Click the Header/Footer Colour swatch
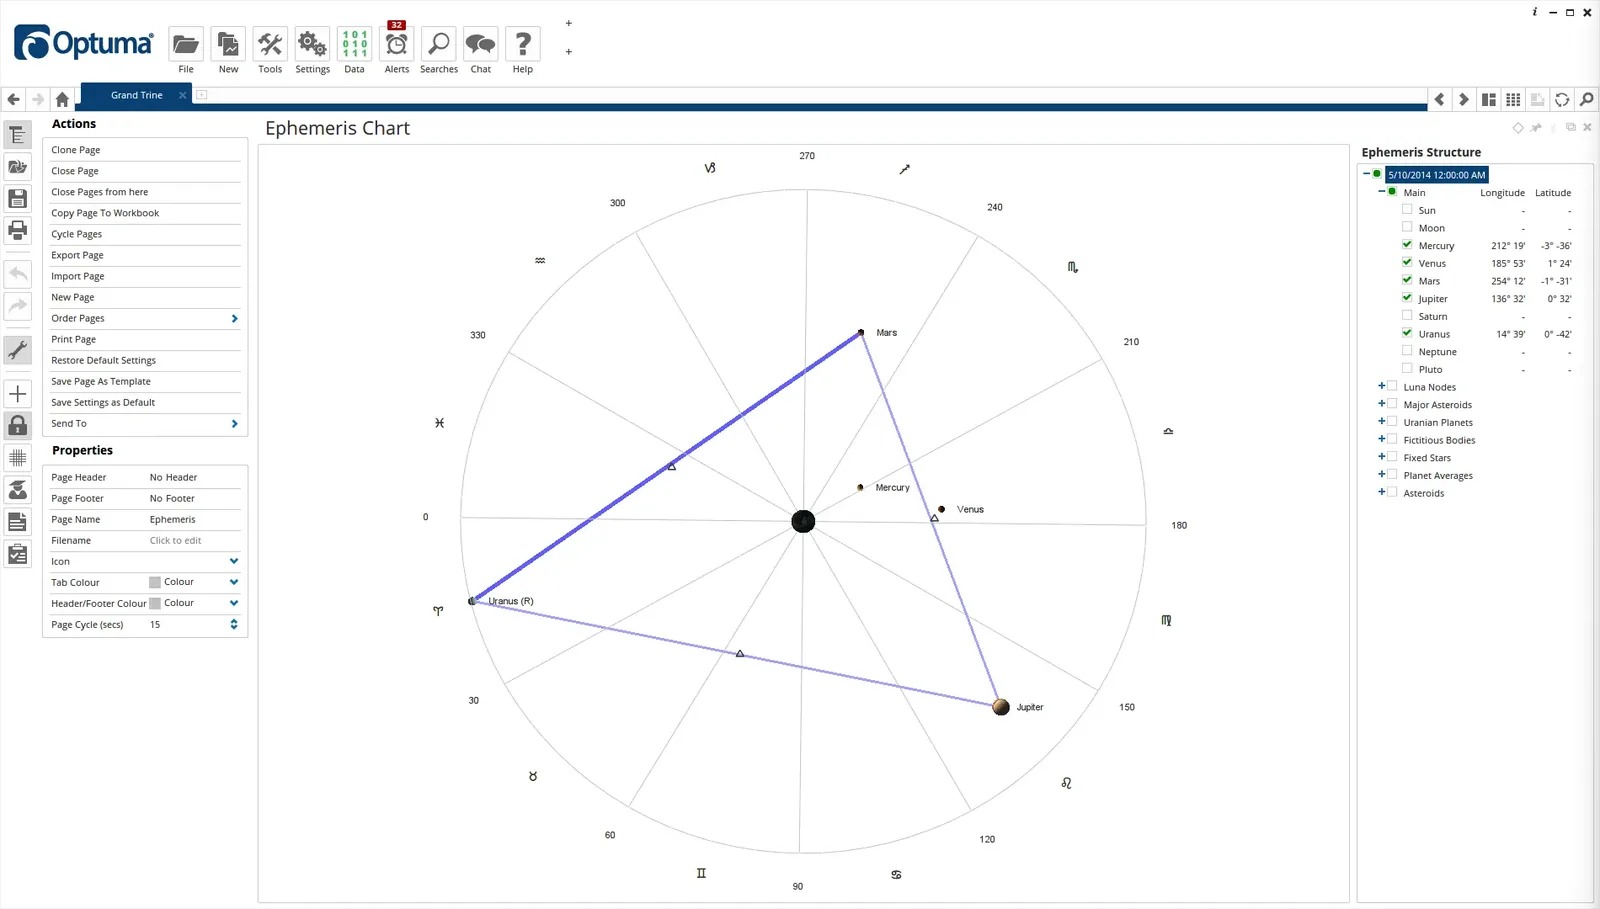This screenshot has width=1600, height=909. tap(155, 603)
